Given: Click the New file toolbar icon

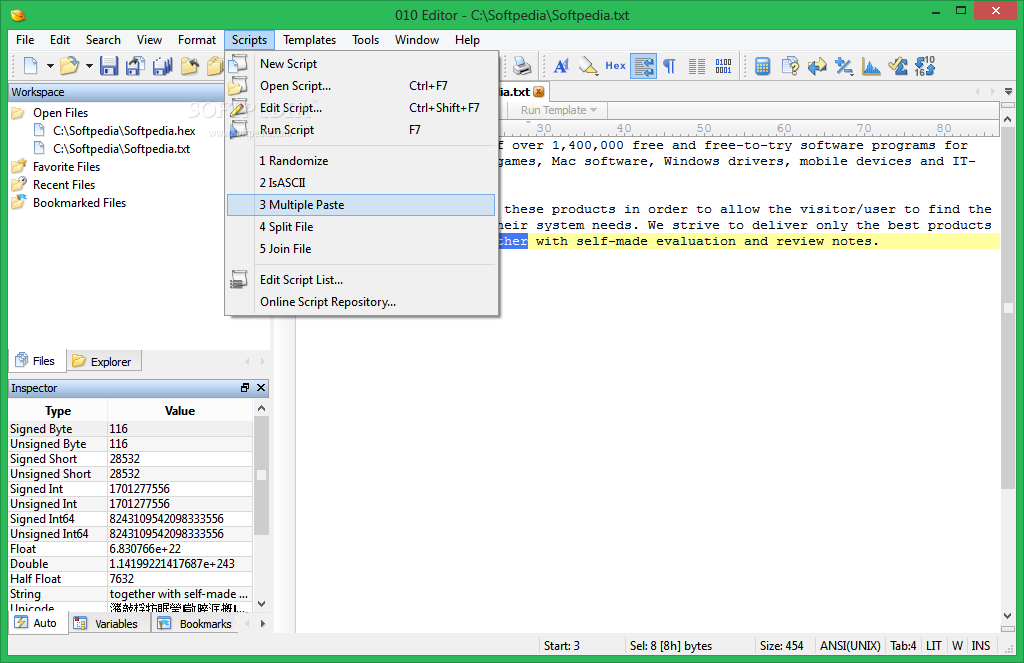Looking at the screenshot, I should click(x=31, y=65).
